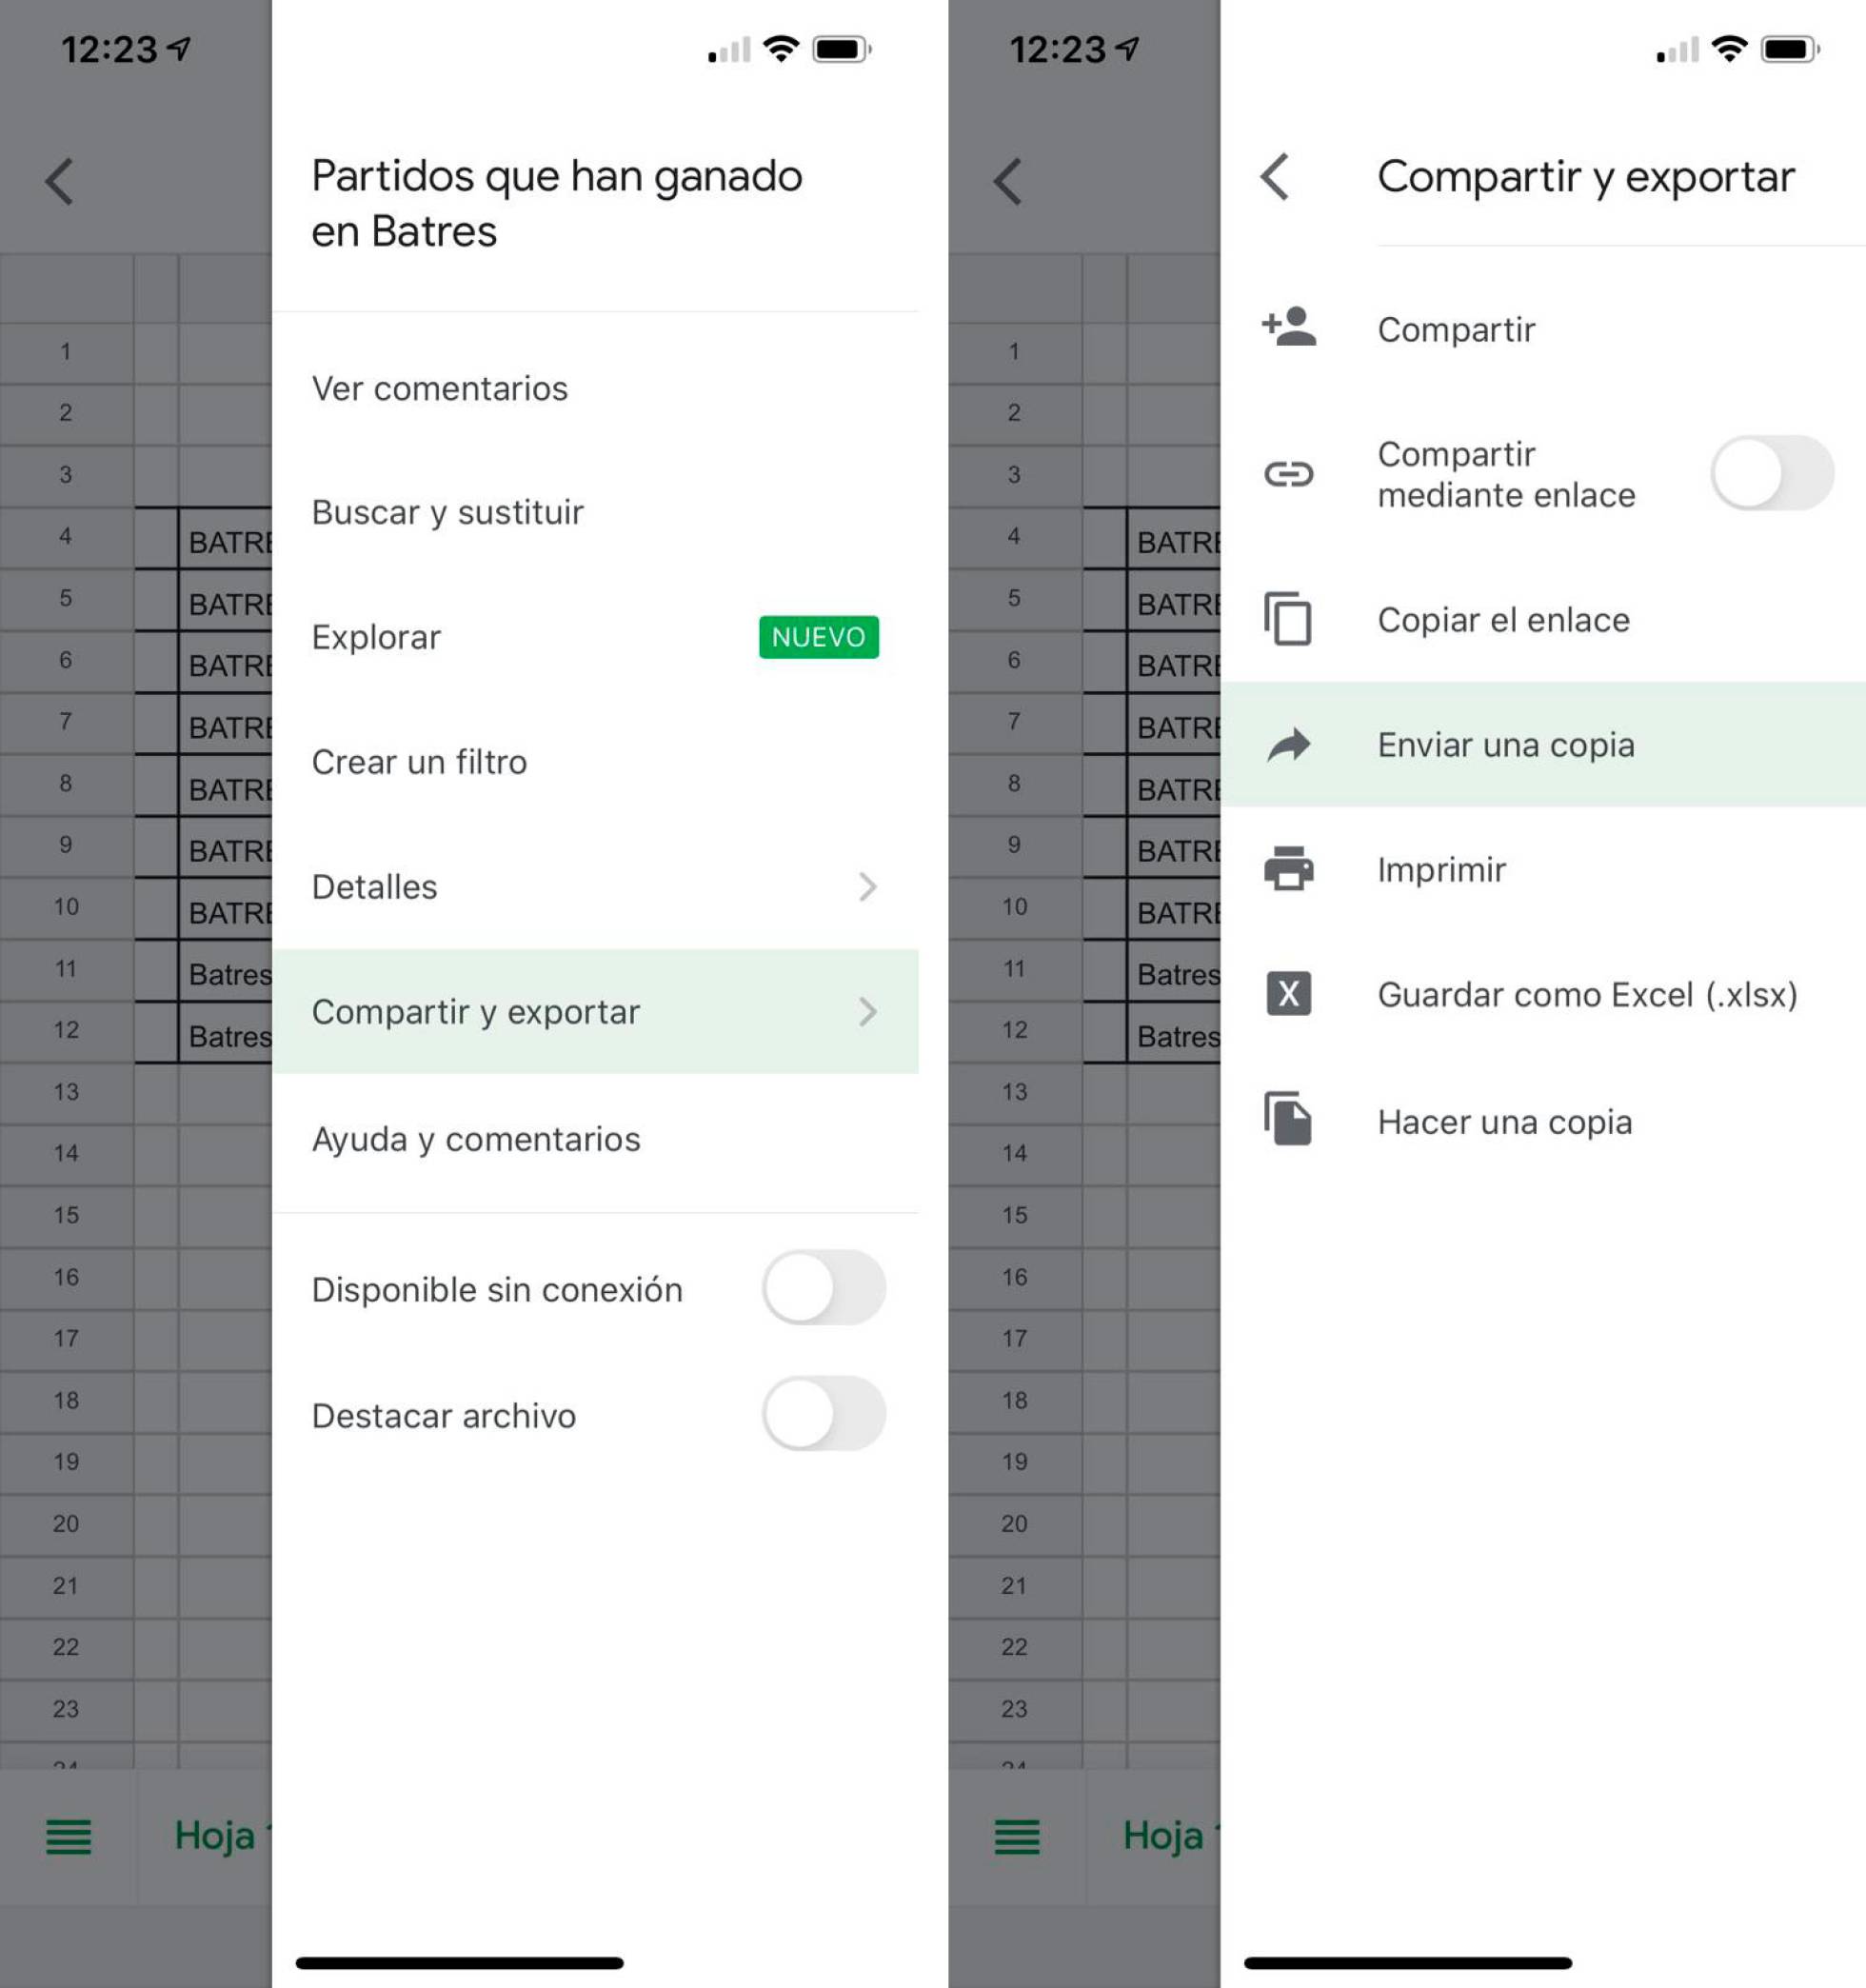Image resolution: width=1866 pixels, height=1988 pixels.
Task: Click the link chain icon
Action: pyautogui.click(x=1288, y=473)
